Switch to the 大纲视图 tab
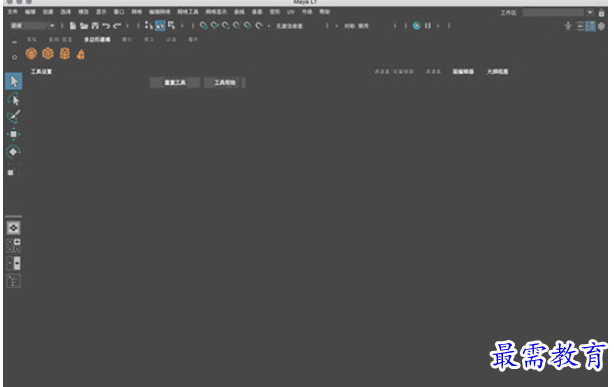 [x=497, y=72]
